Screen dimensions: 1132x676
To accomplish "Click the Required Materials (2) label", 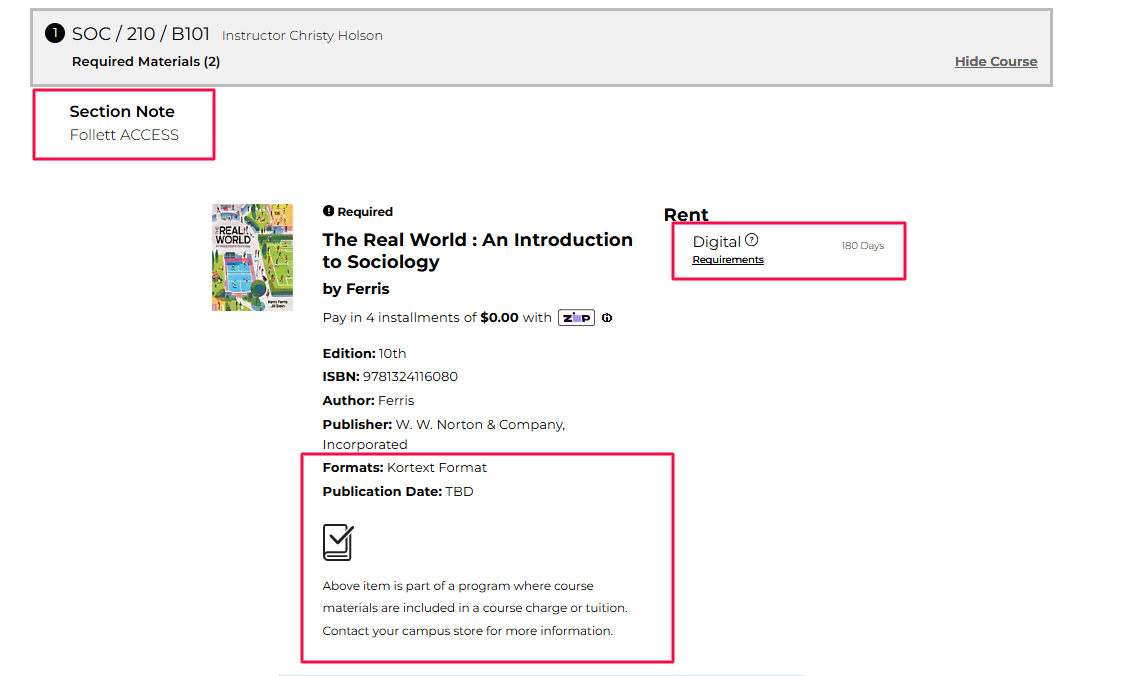I will click(146, 61).
